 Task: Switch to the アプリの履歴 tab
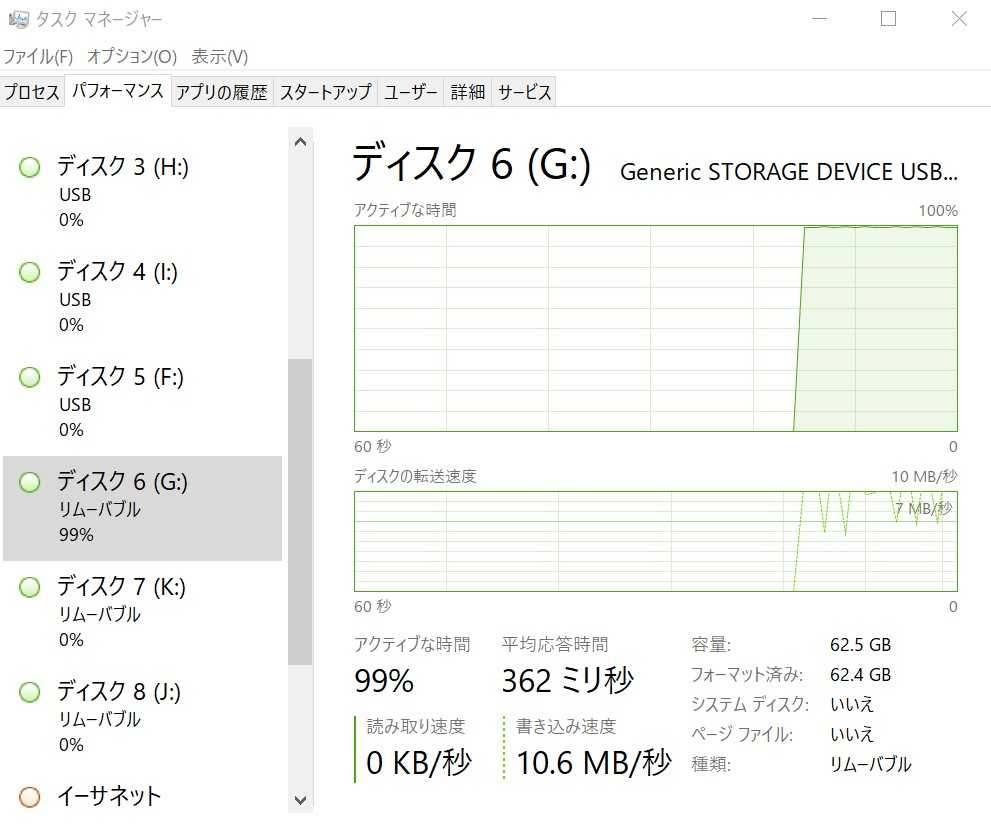click(x=222, y=92)
